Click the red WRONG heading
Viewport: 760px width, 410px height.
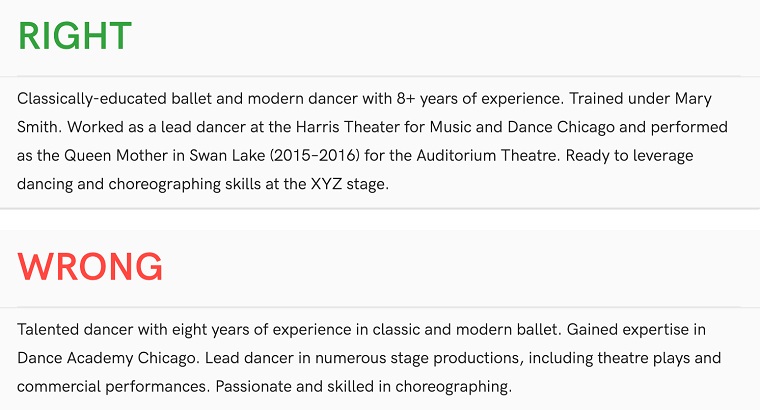coord(90,266)
